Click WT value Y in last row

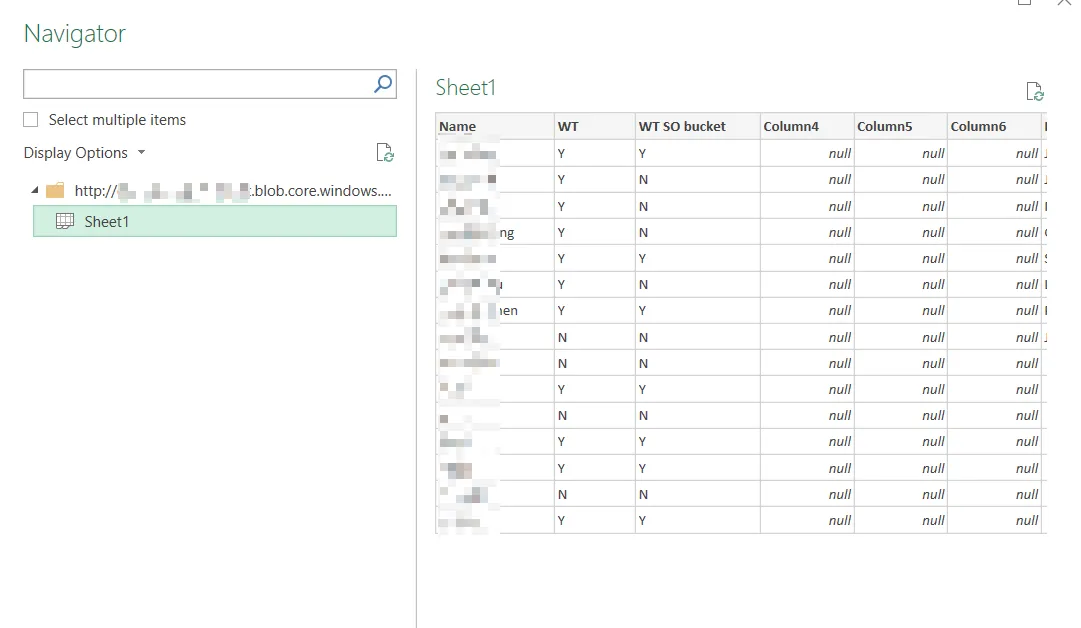coord(595,520)
